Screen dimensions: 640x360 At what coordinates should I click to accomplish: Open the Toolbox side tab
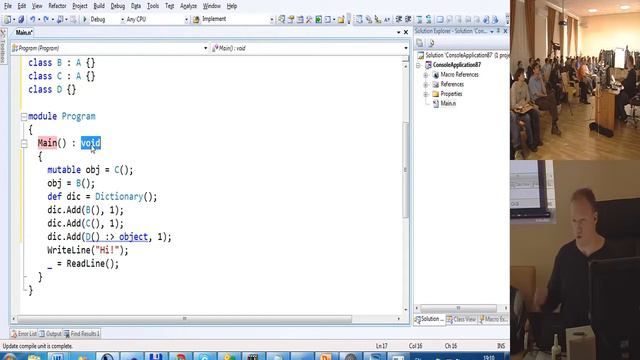point(3,46)
